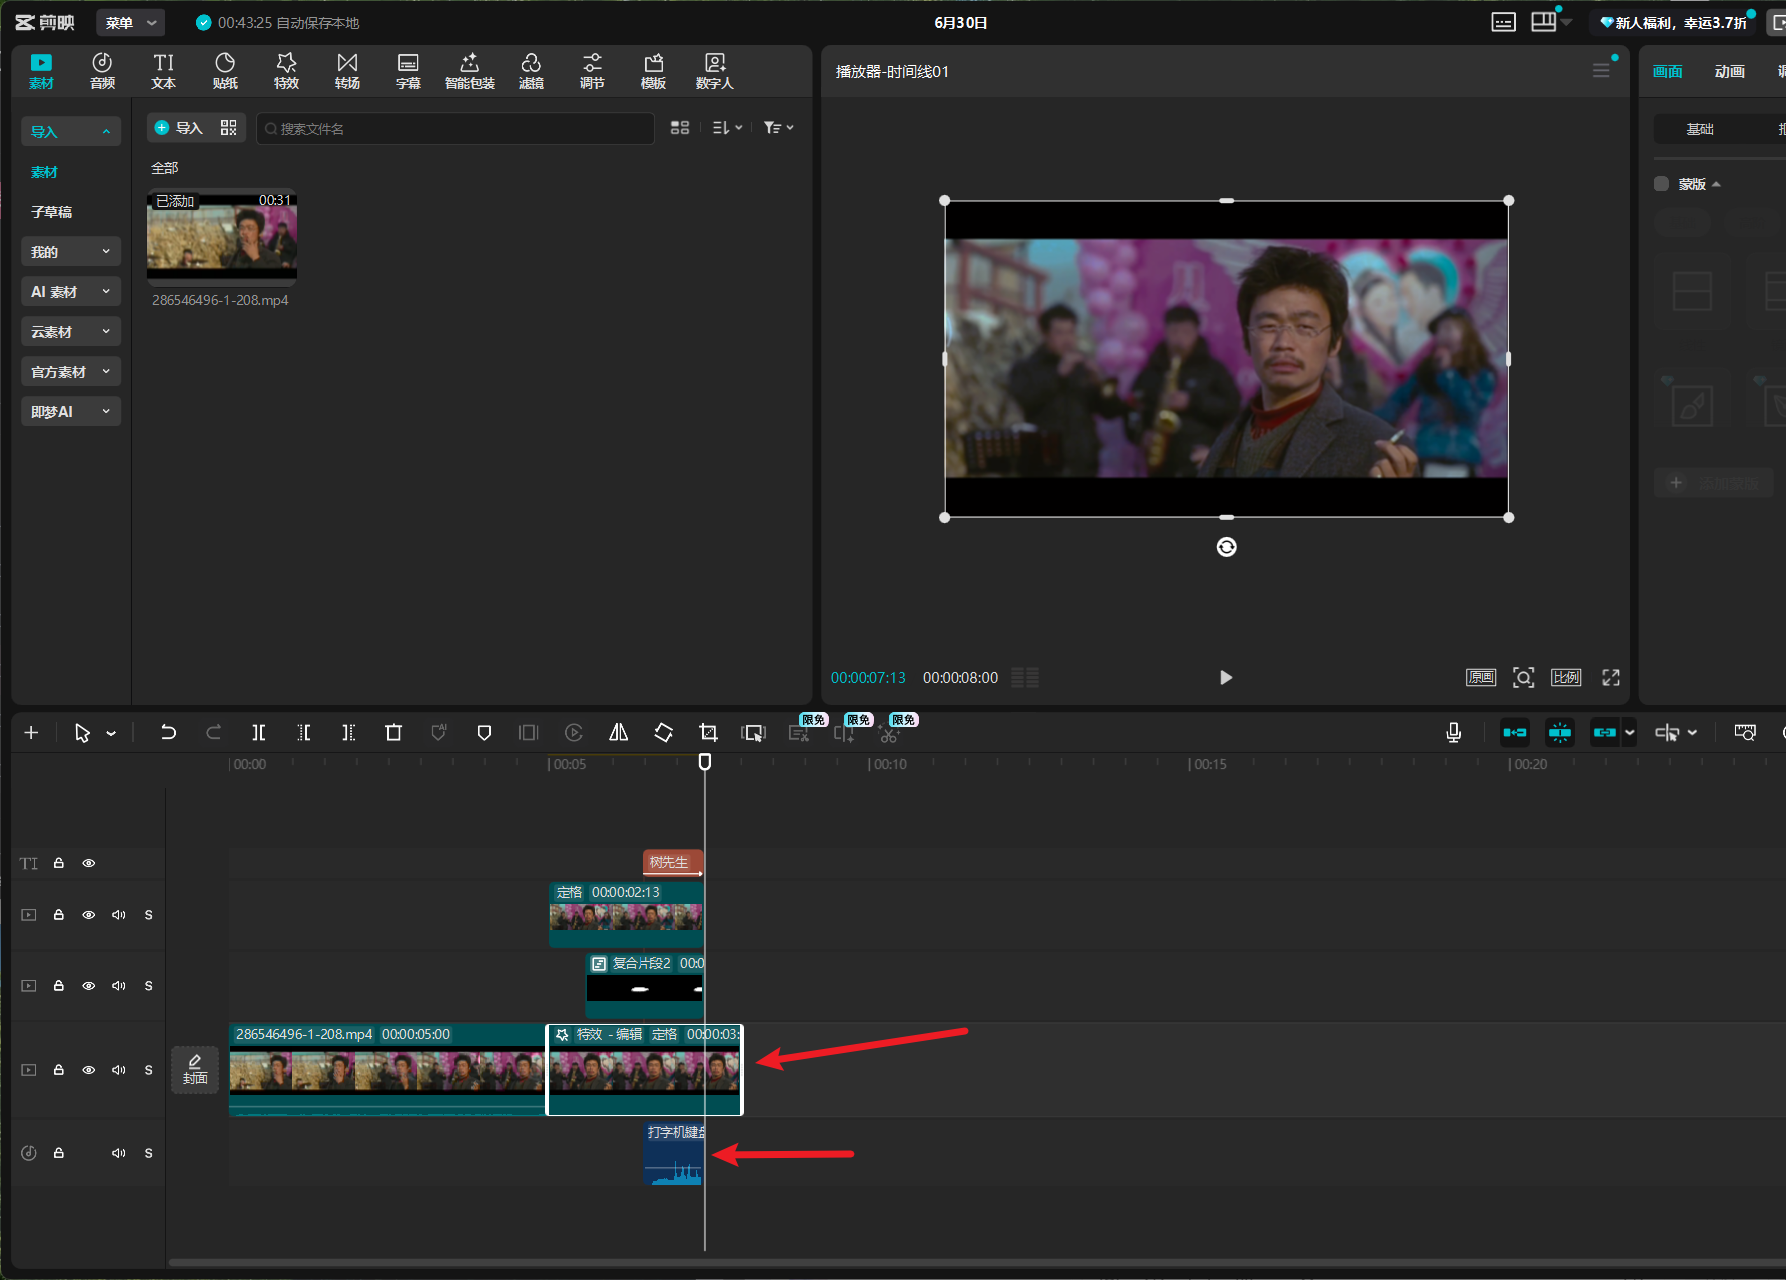Click the crop tool icon in timeline toolbar
This screenshot has height=1280, width=1786.
pos(708,733)
